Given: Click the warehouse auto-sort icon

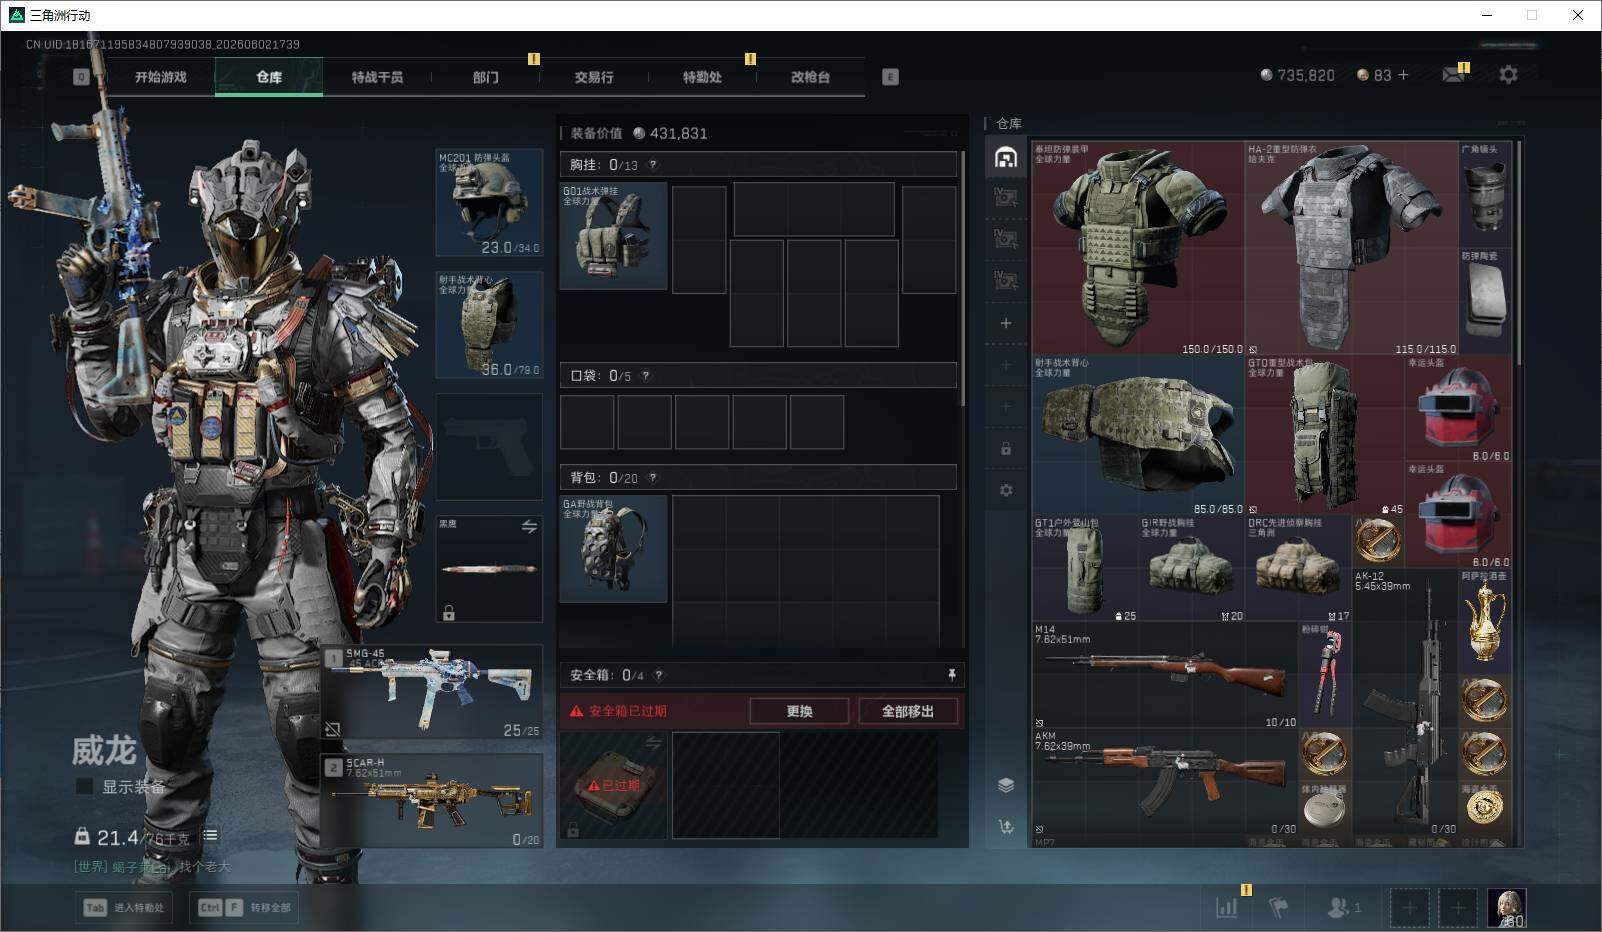Looking at the screenshot, I should [1006, 827].
